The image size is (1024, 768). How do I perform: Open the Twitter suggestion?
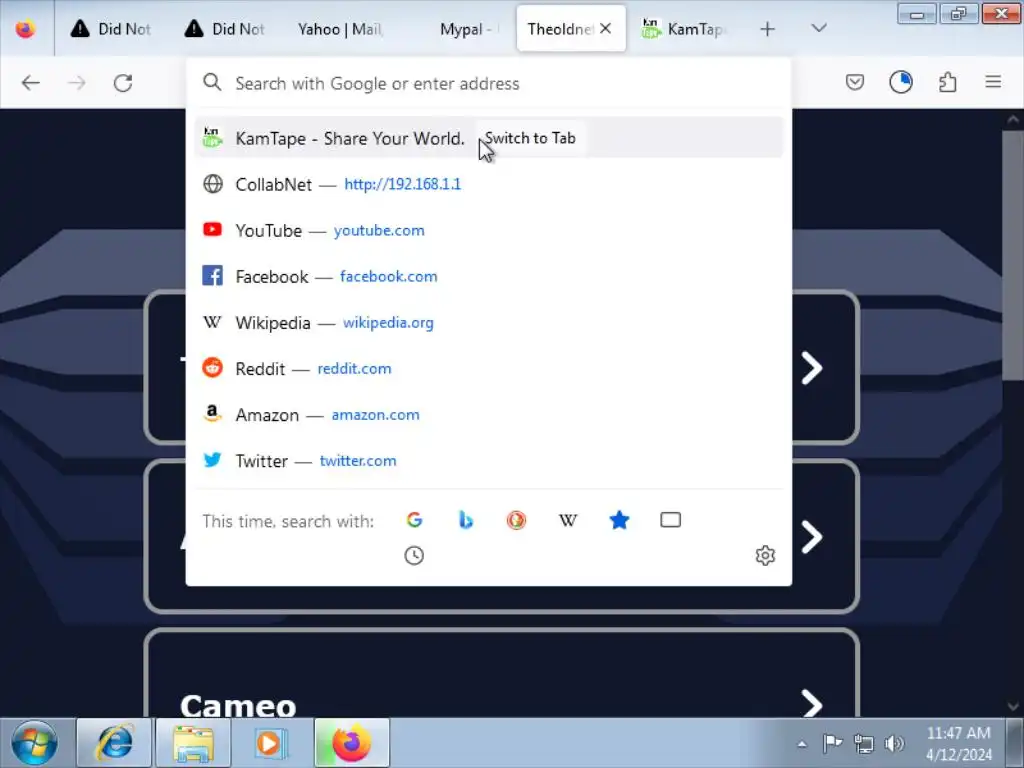click(x=488, y=460)
